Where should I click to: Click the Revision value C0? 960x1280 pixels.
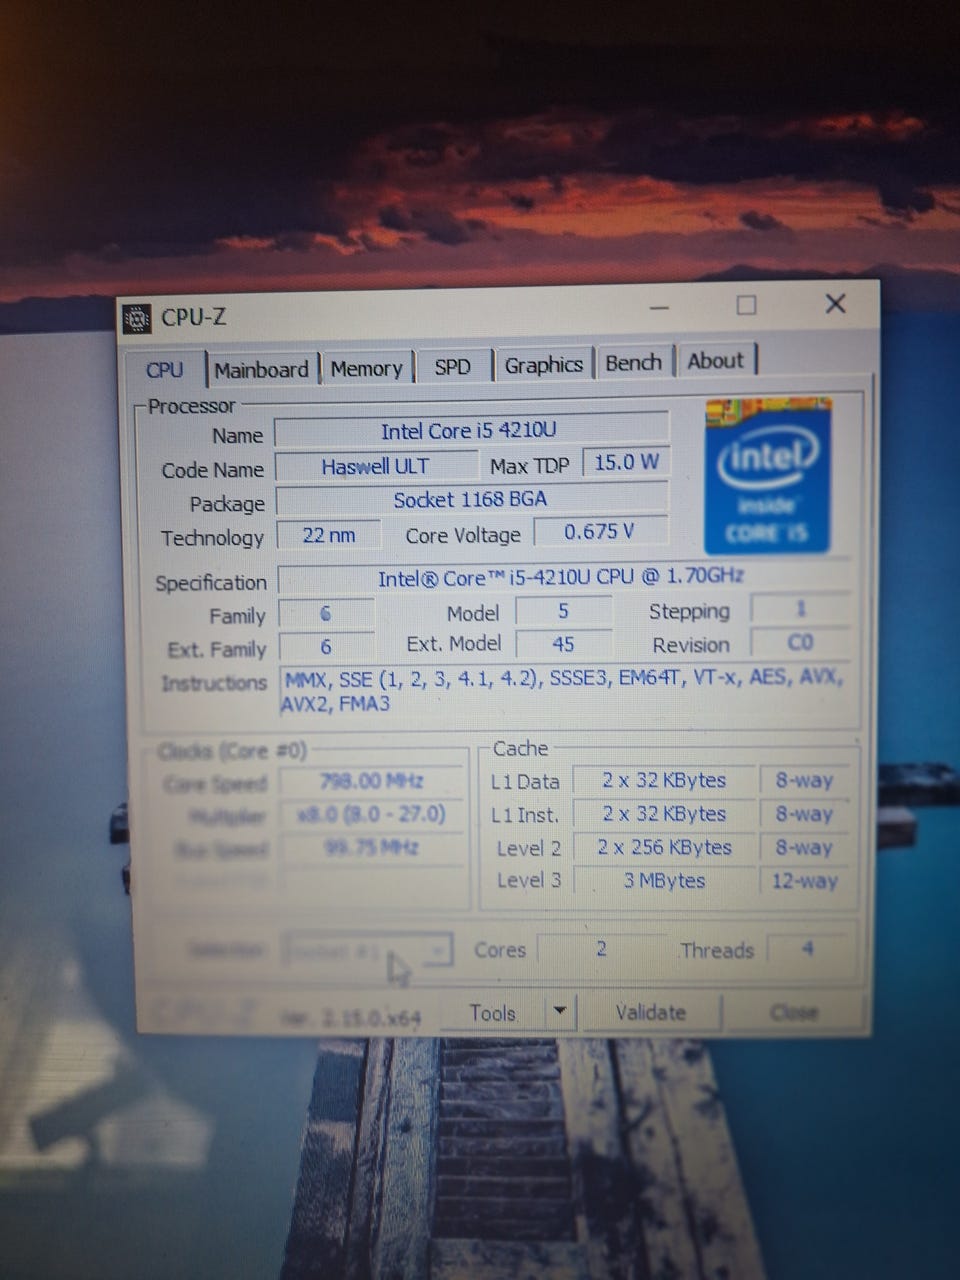click(800, 643)
